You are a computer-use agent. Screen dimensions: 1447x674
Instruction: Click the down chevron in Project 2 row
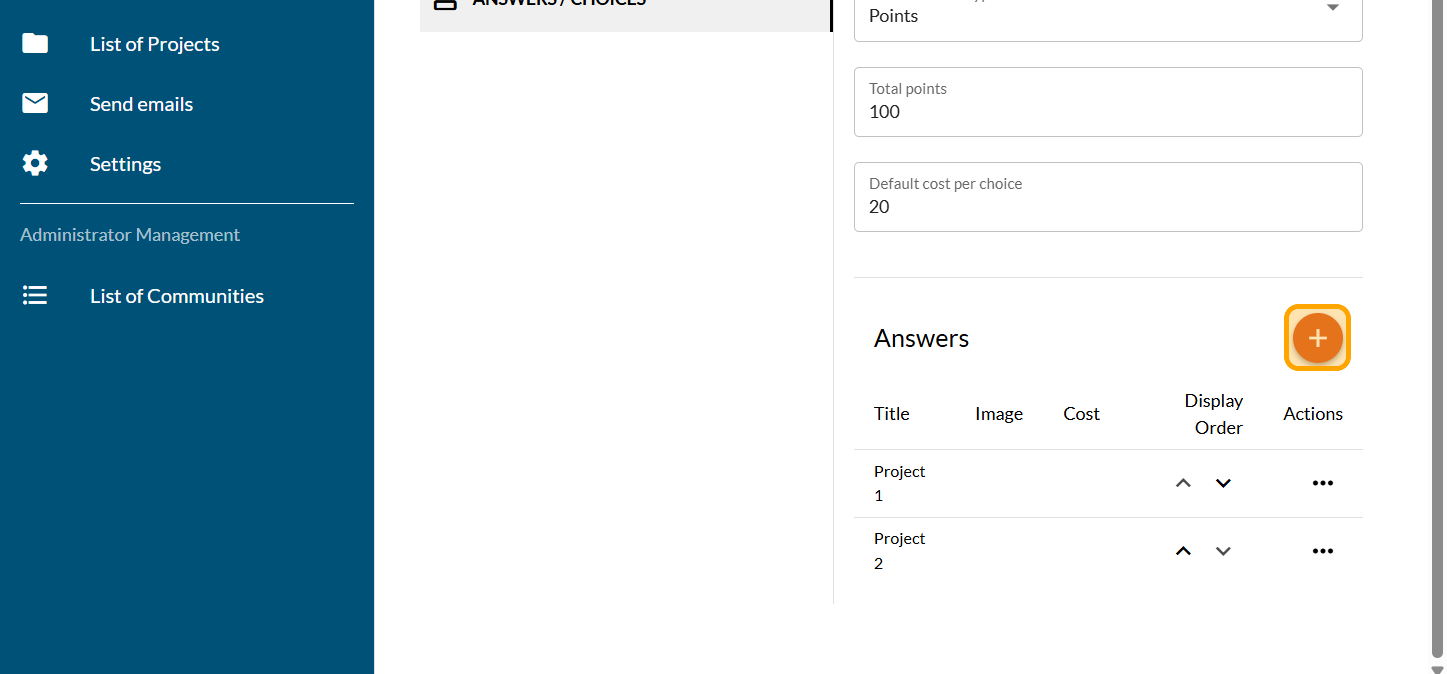click(1223, 551)
